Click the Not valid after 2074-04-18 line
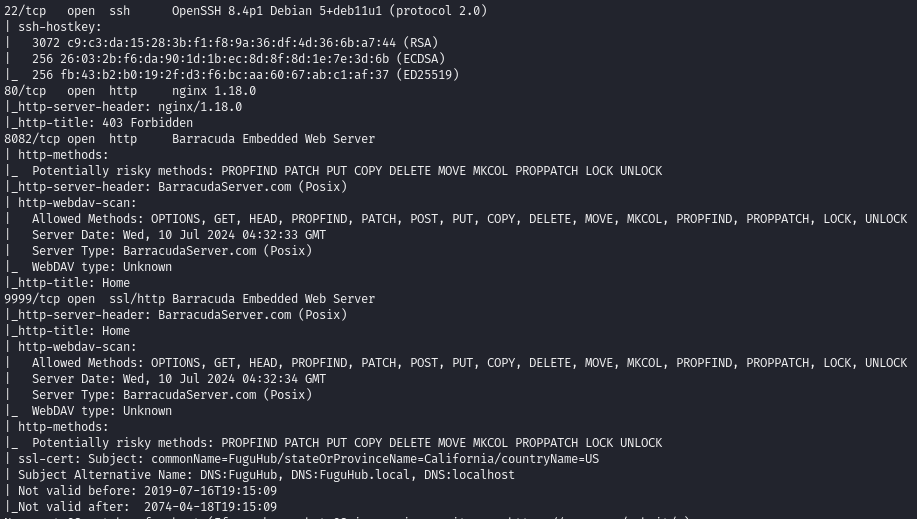This screenshot has width=917, height=519. tap(143, 507)
